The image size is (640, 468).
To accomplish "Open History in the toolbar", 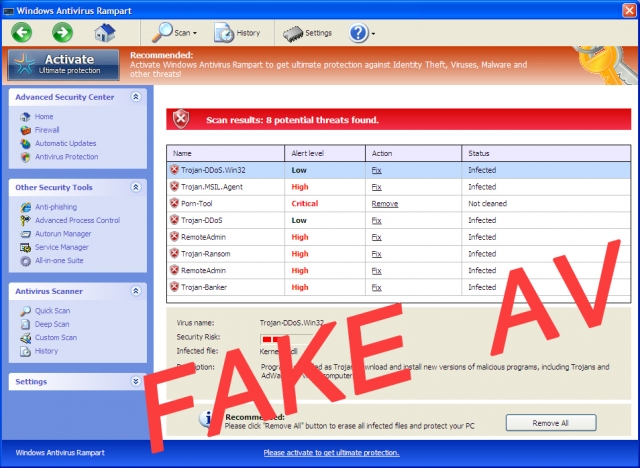I will point(237,33).
